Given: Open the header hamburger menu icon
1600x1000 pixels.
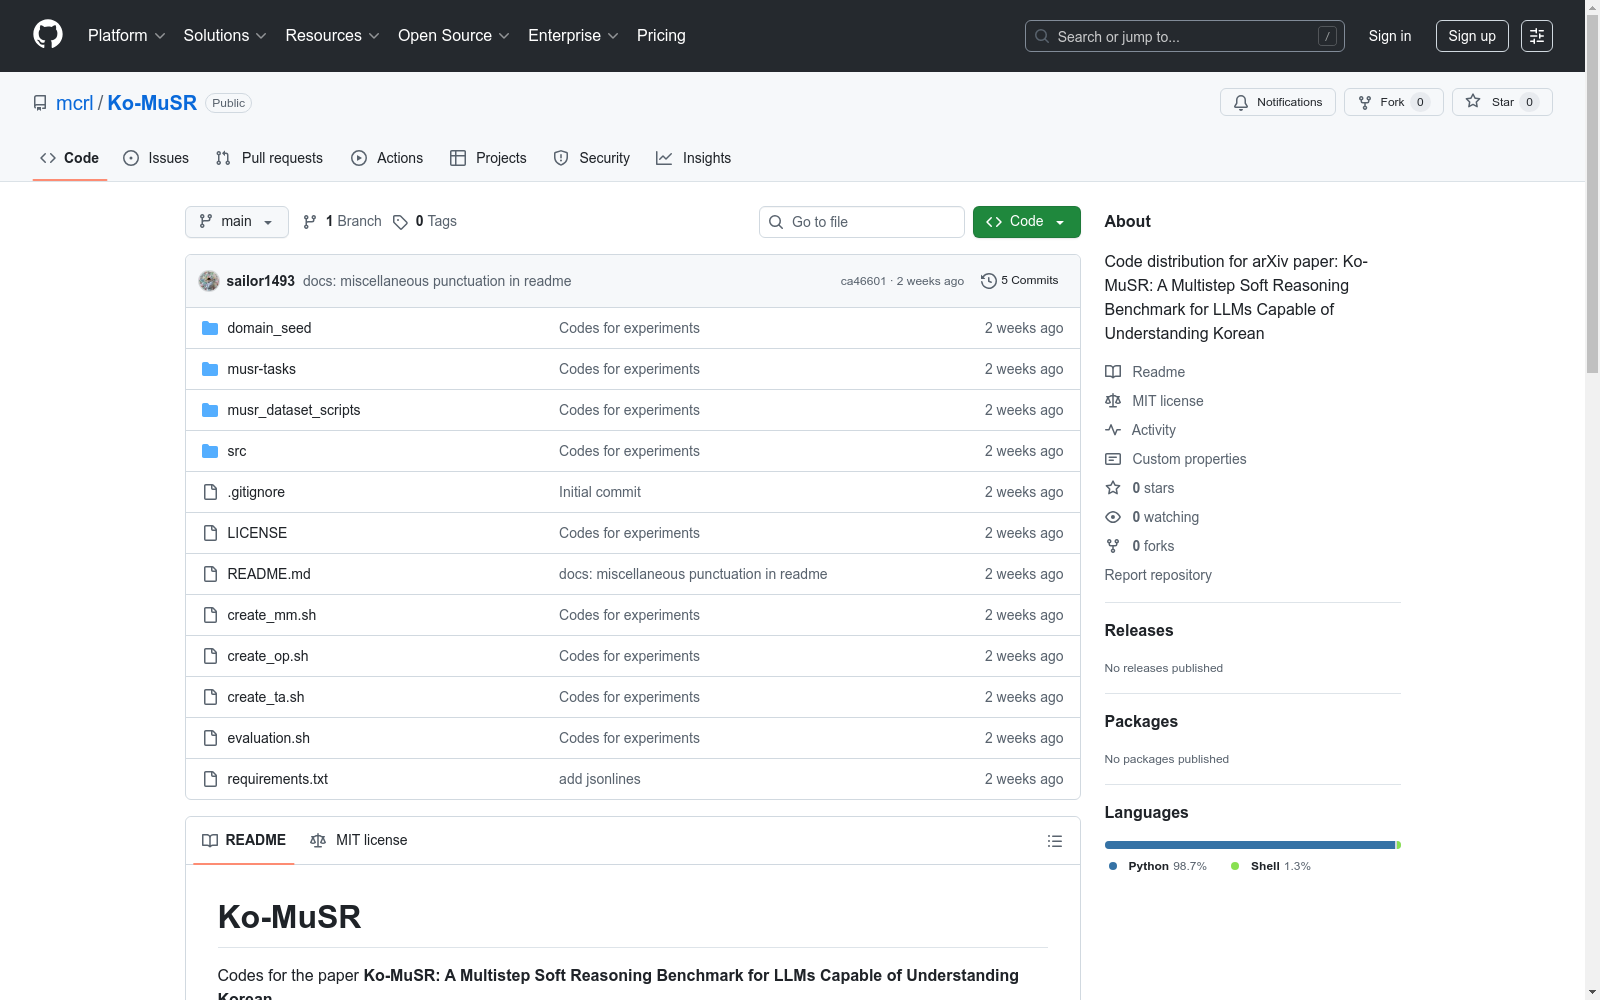Looking at the screenshot, I should [x=1537, y=36].
